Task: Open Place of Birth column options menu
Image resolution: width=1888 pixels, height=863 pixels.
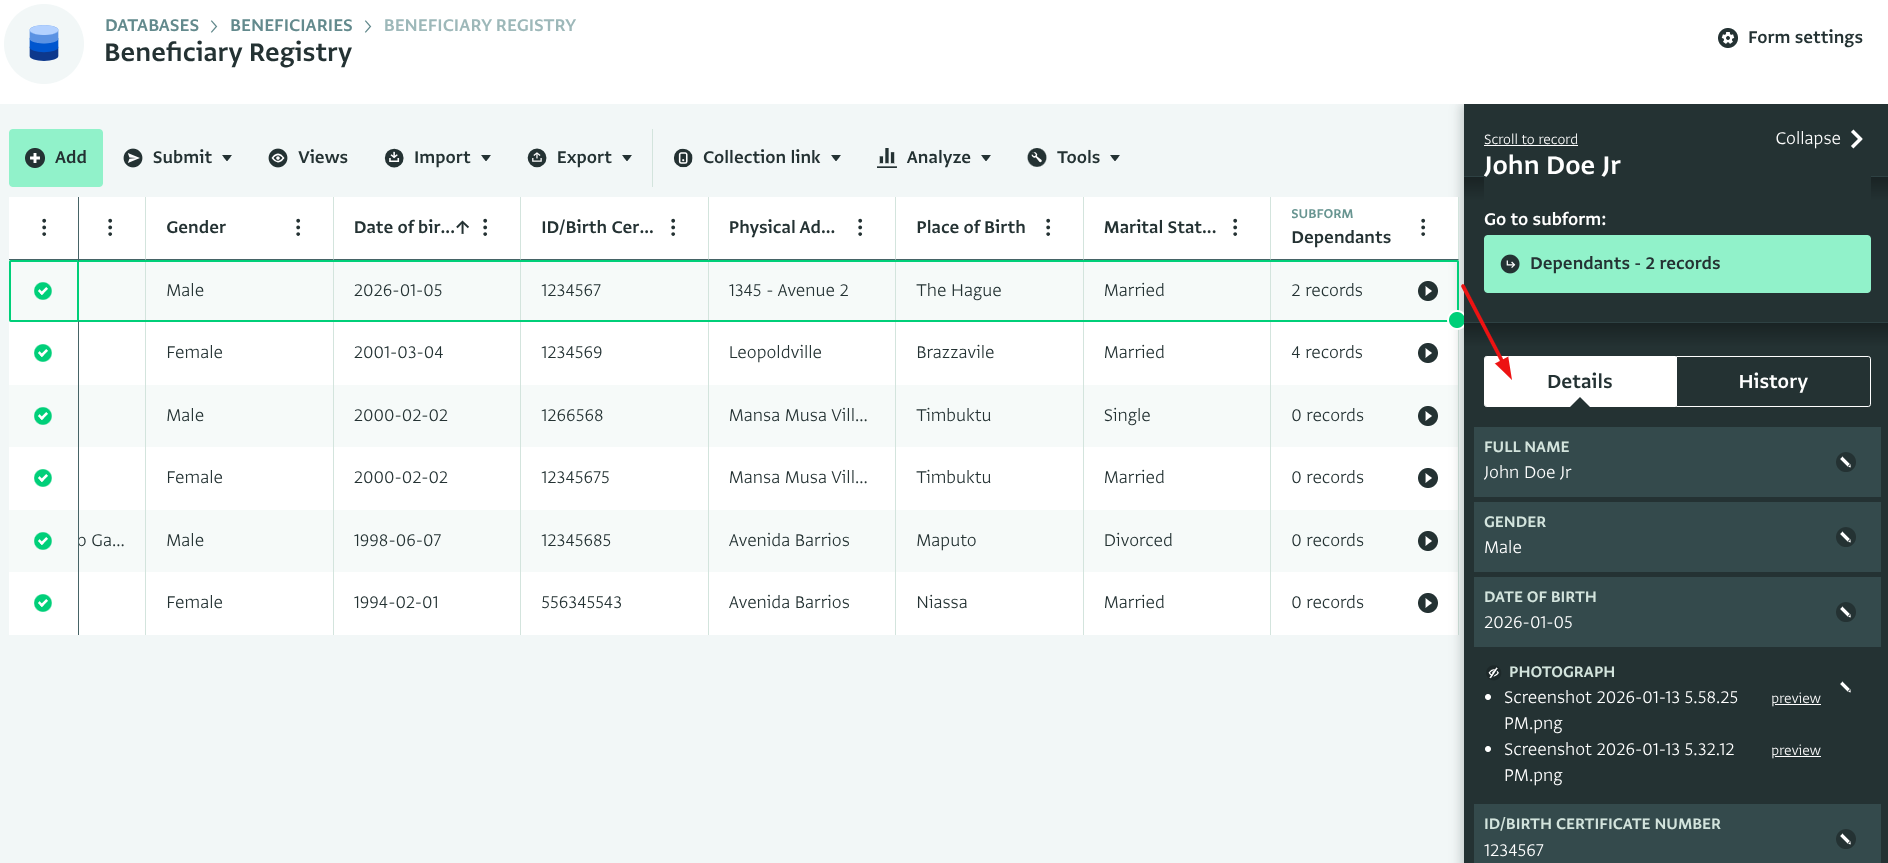Action: tap(1048, 228)
